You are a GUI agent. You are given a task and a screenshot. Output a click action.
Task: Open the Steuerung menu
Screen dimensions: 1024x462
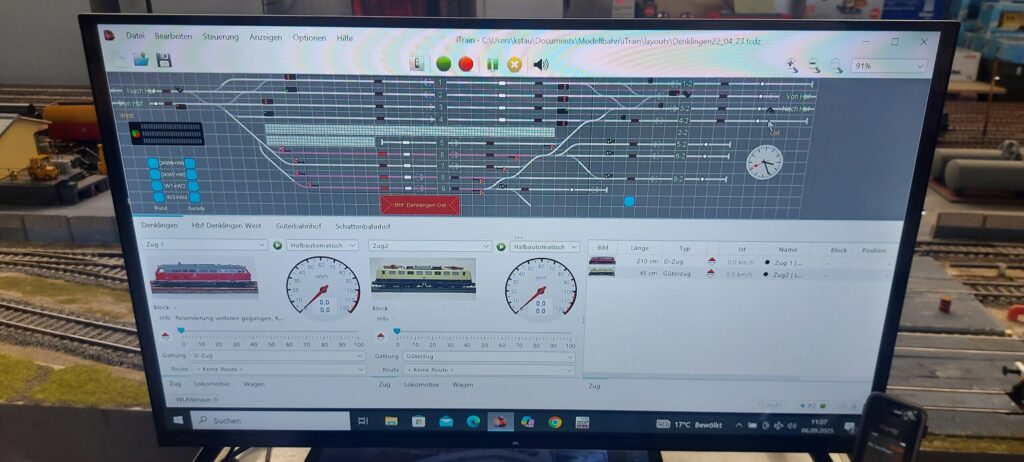coord(220,37)
